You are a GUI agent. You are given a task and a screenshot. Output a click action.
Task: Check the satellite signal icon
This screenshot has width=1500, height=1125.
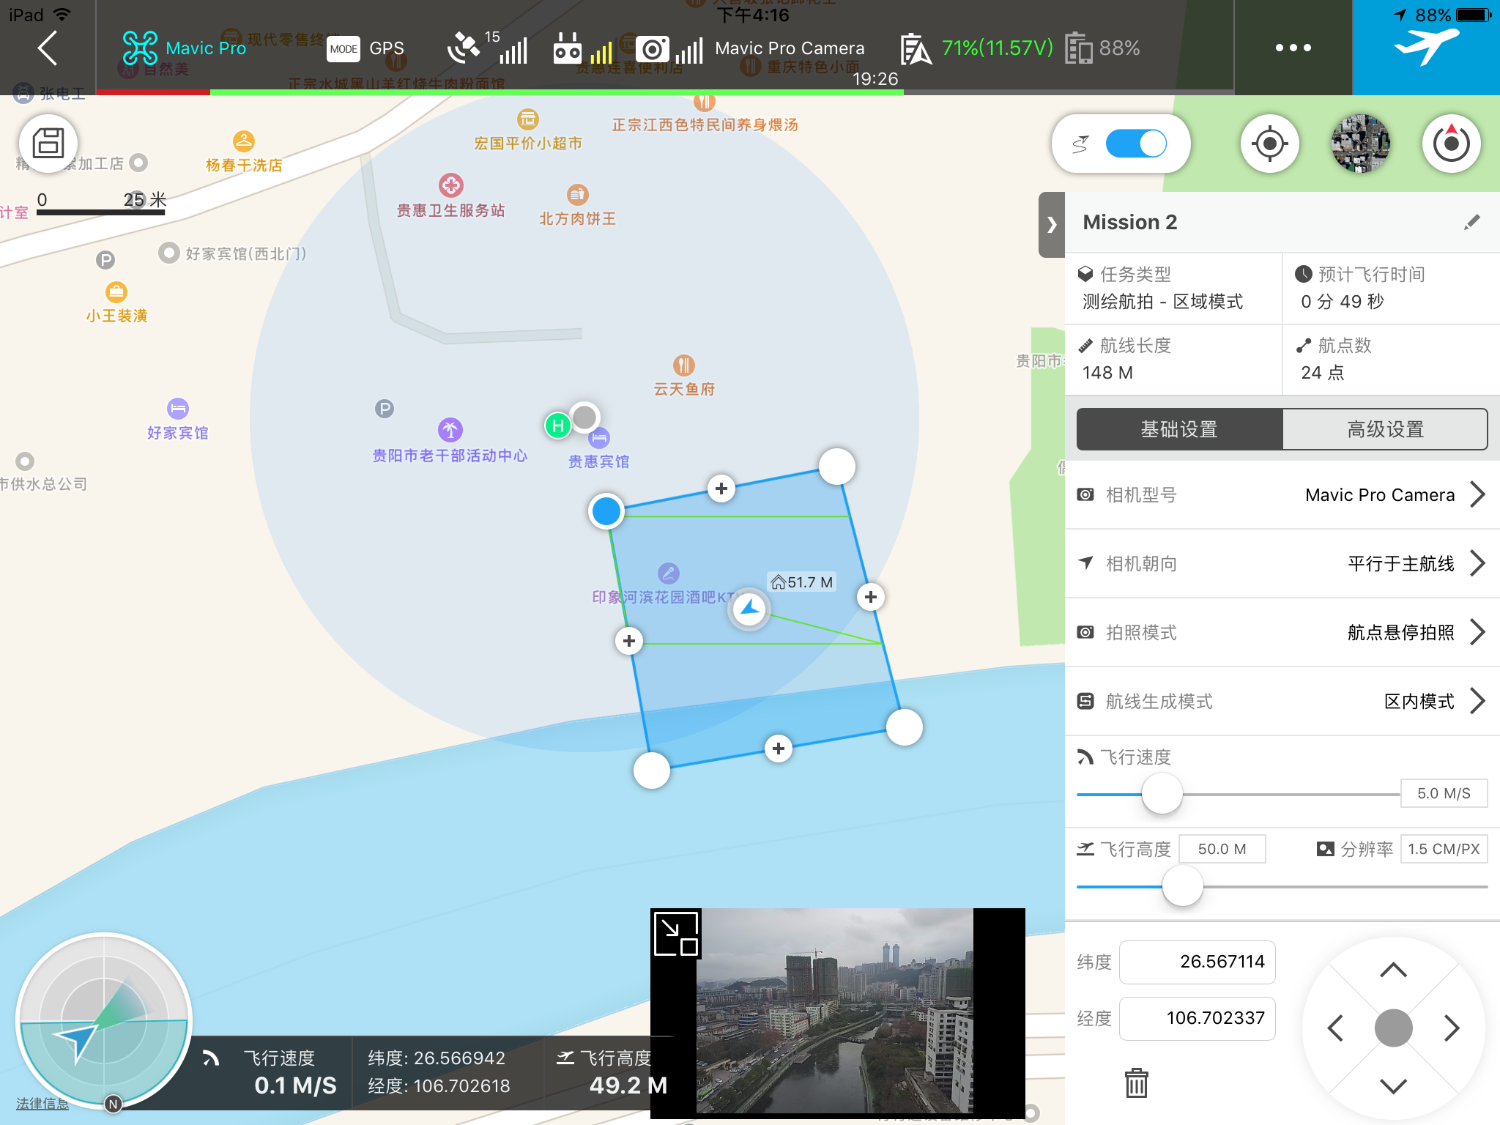463,47
